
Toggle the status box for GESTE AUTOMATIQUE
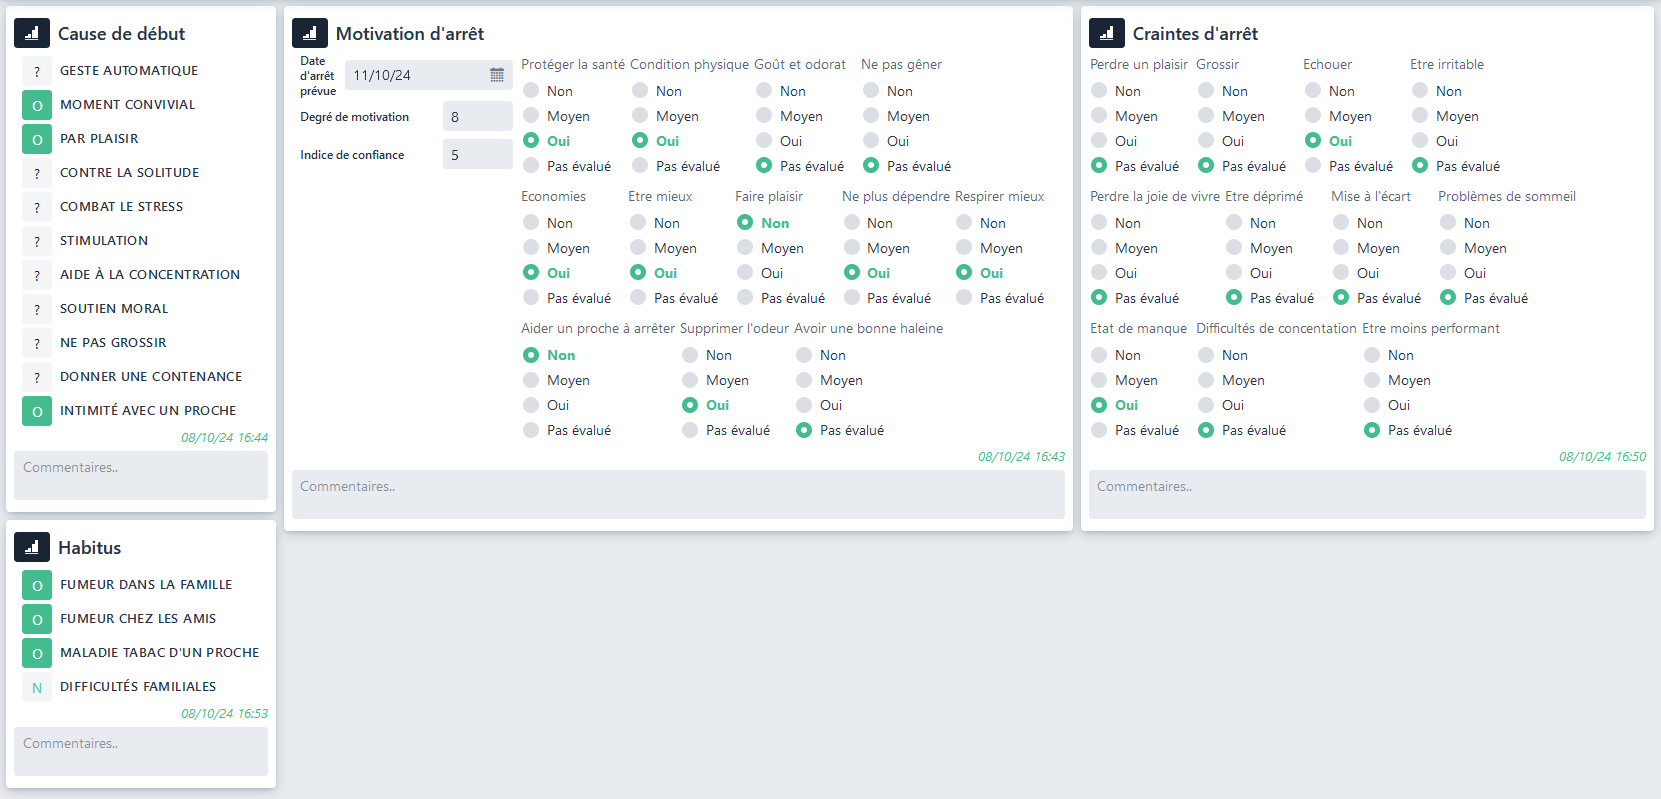(x=37, y=71)
